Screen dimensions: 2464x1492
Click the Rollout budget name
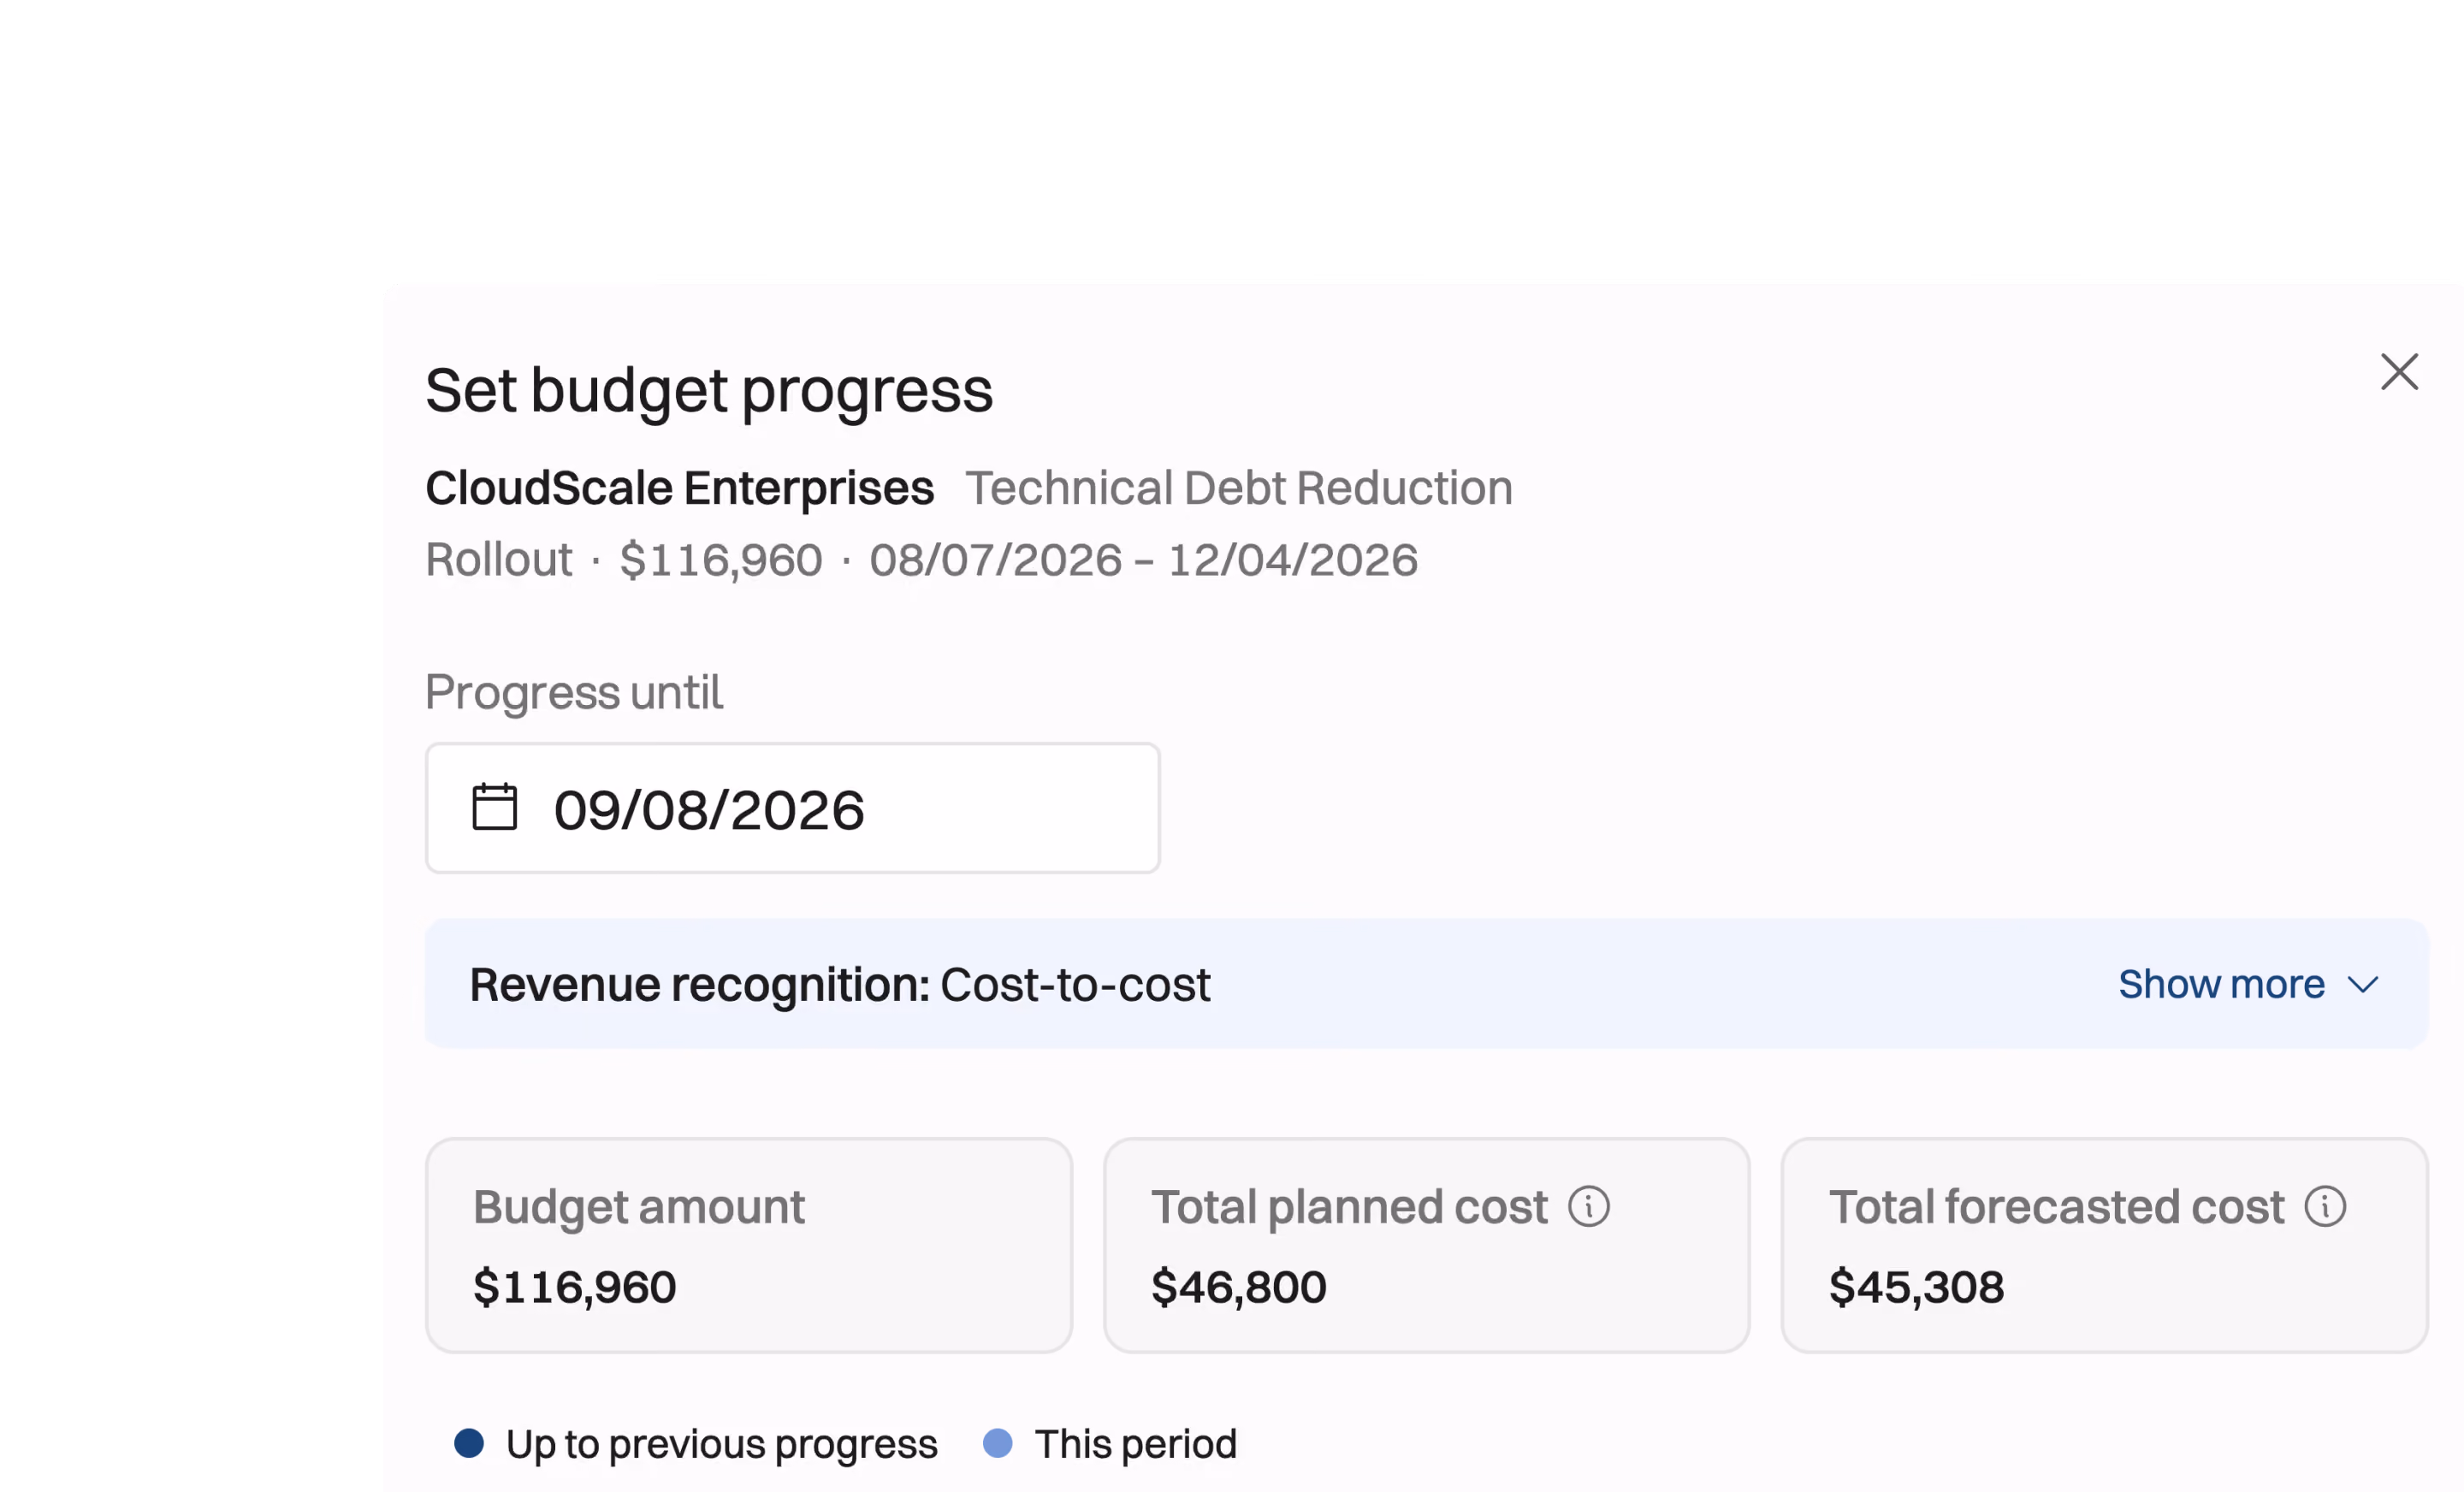click(499, 560)
